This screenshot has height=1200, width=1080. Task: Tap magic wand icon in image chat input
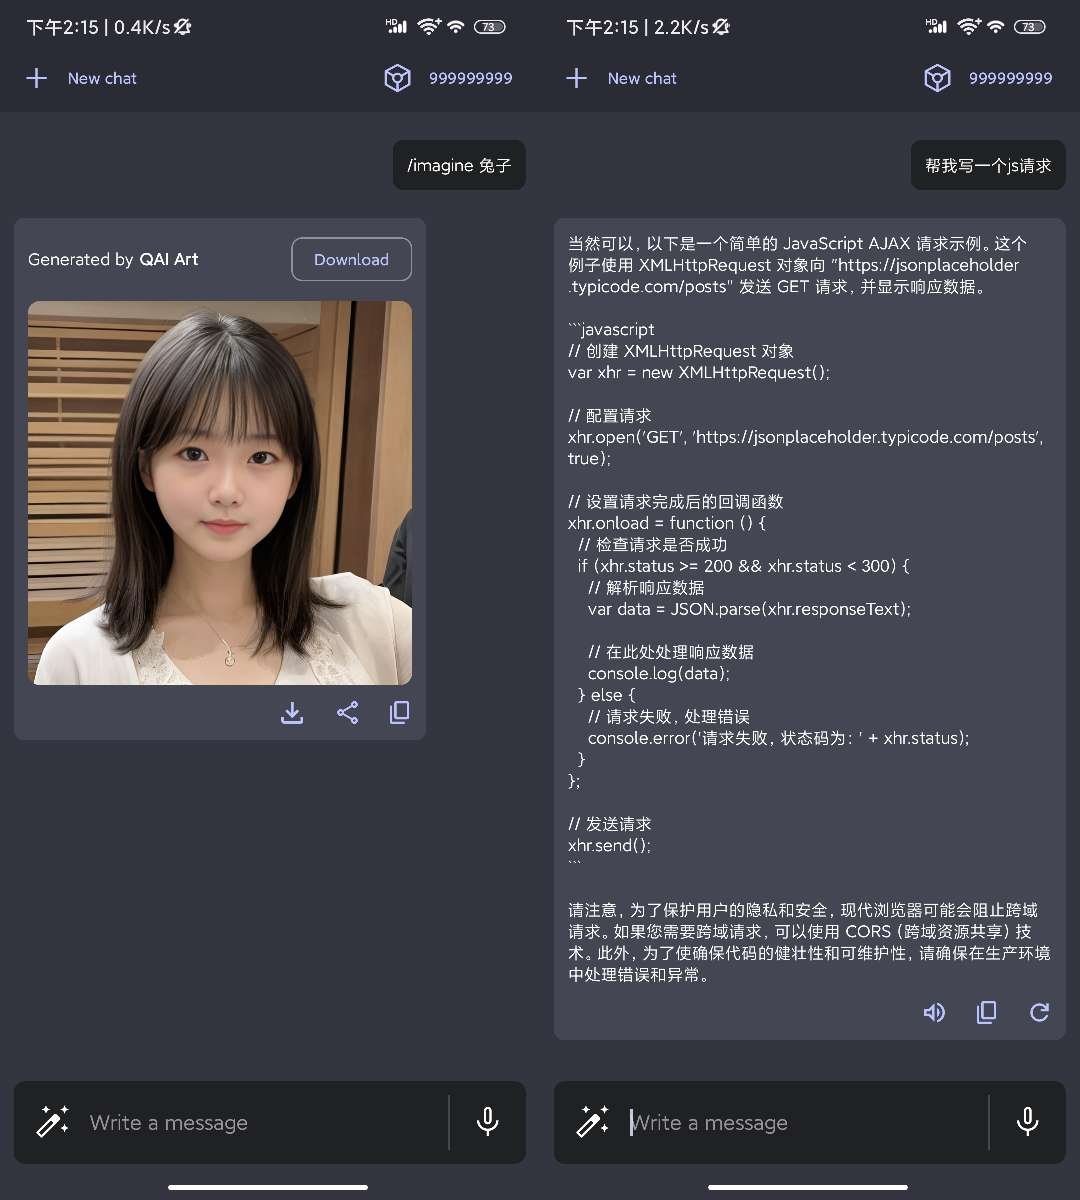coord(53,1122)
